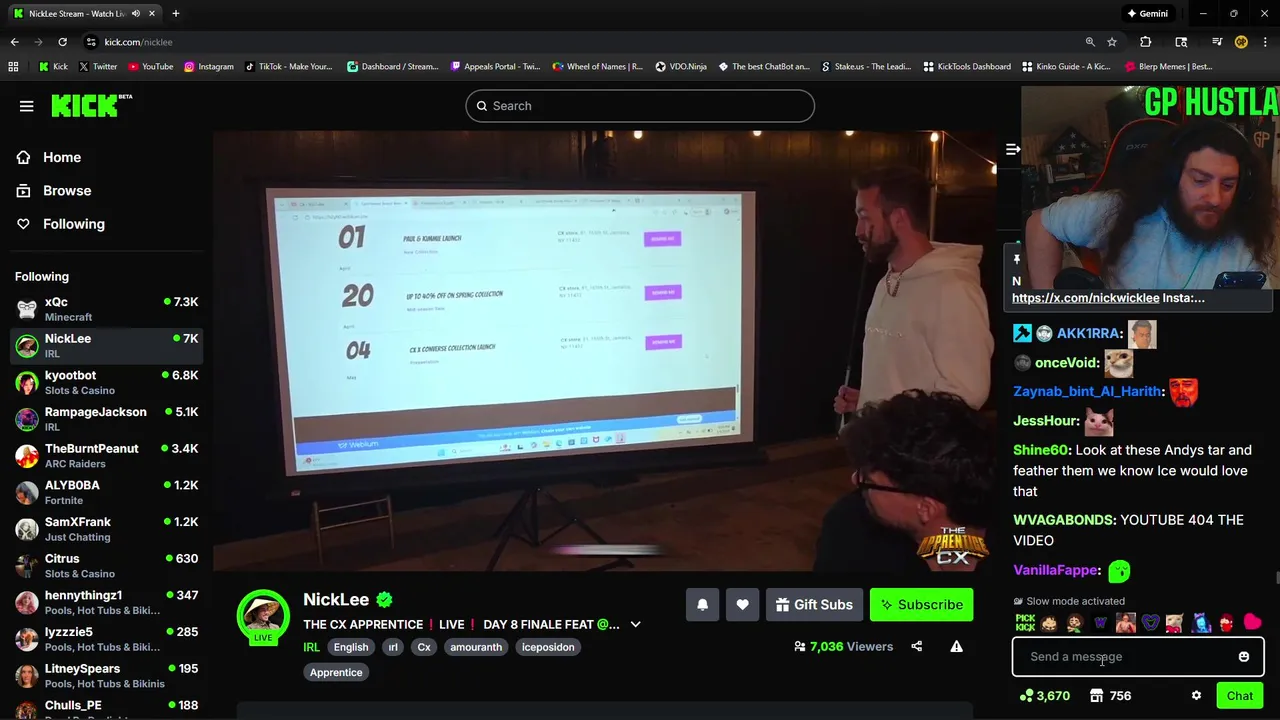Click the AKK1RRA username in chat
Image resolution: width=1280 pixels, height=720 pixels.
(1089, 334)
